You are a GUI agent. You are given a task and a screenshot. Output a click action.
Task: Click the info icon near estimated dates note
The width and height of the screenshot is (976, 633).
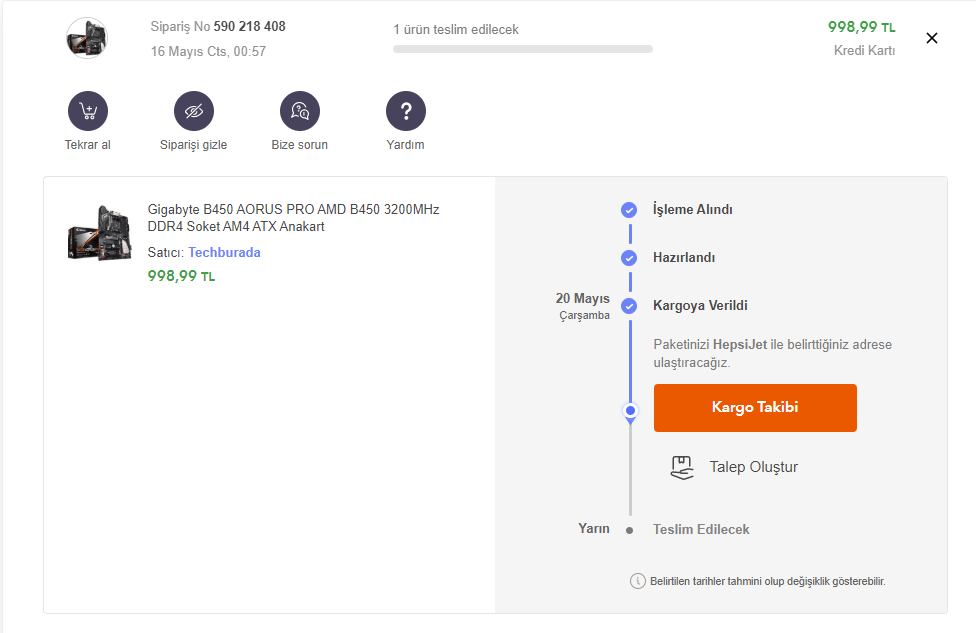coord(637,581)
